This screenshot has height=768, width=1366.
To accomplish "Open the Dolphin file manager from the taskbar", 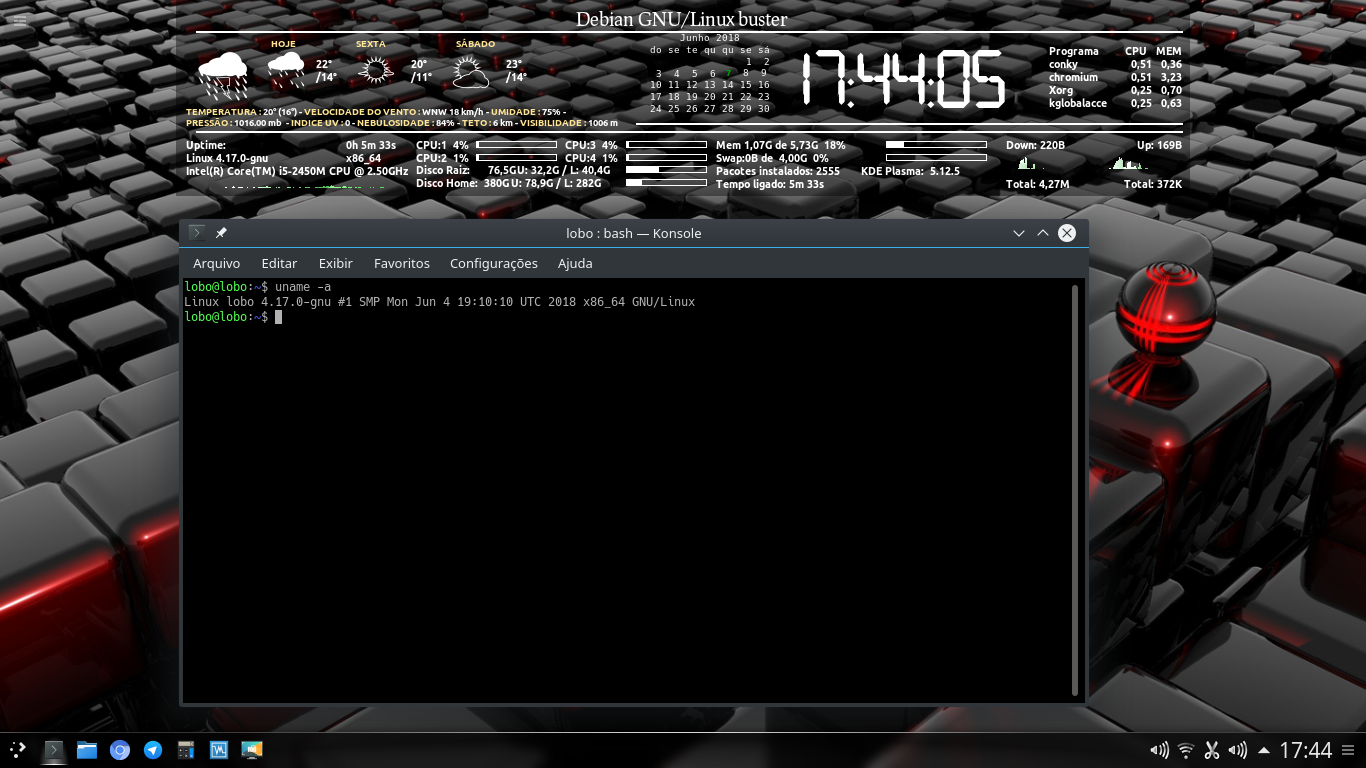I will pos(87,750).
